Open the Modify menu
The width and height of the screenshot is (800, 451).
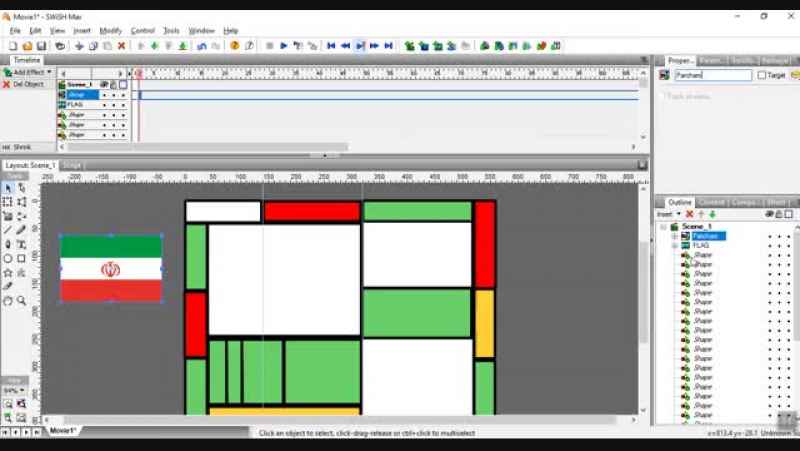tap(110, 31)
